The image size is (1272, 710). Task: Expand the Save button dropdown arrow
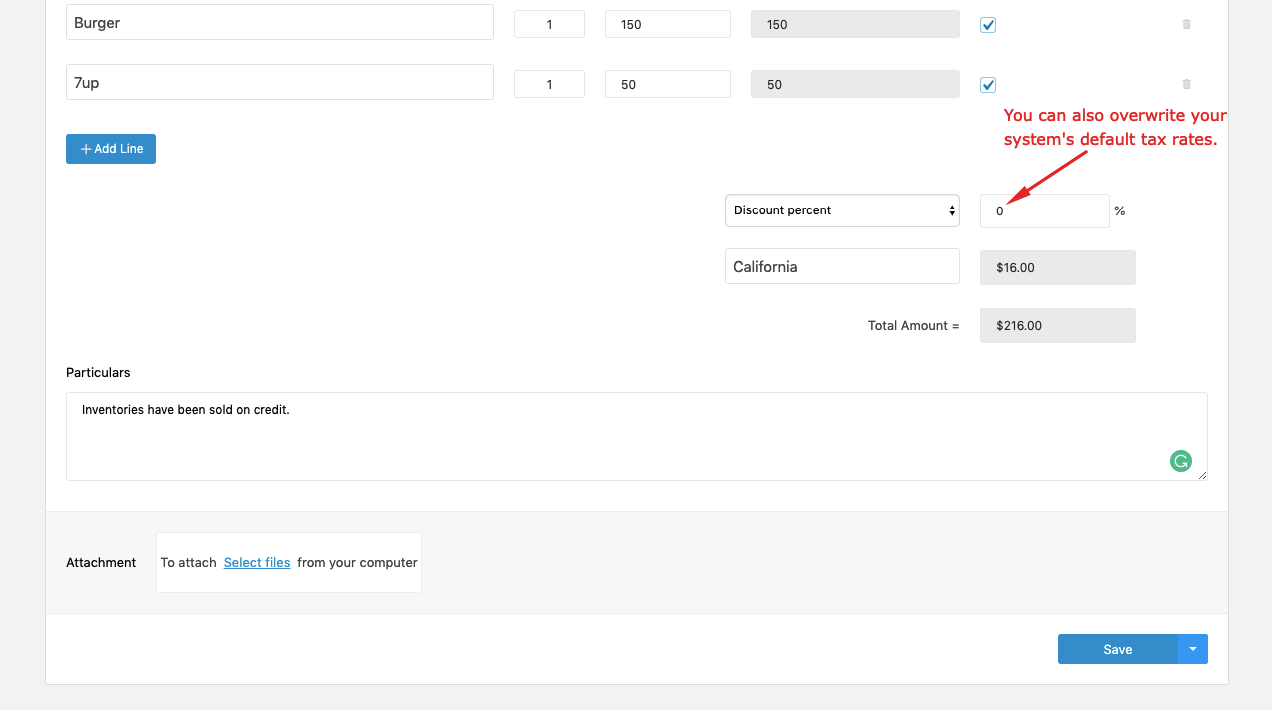point(1192,648)
